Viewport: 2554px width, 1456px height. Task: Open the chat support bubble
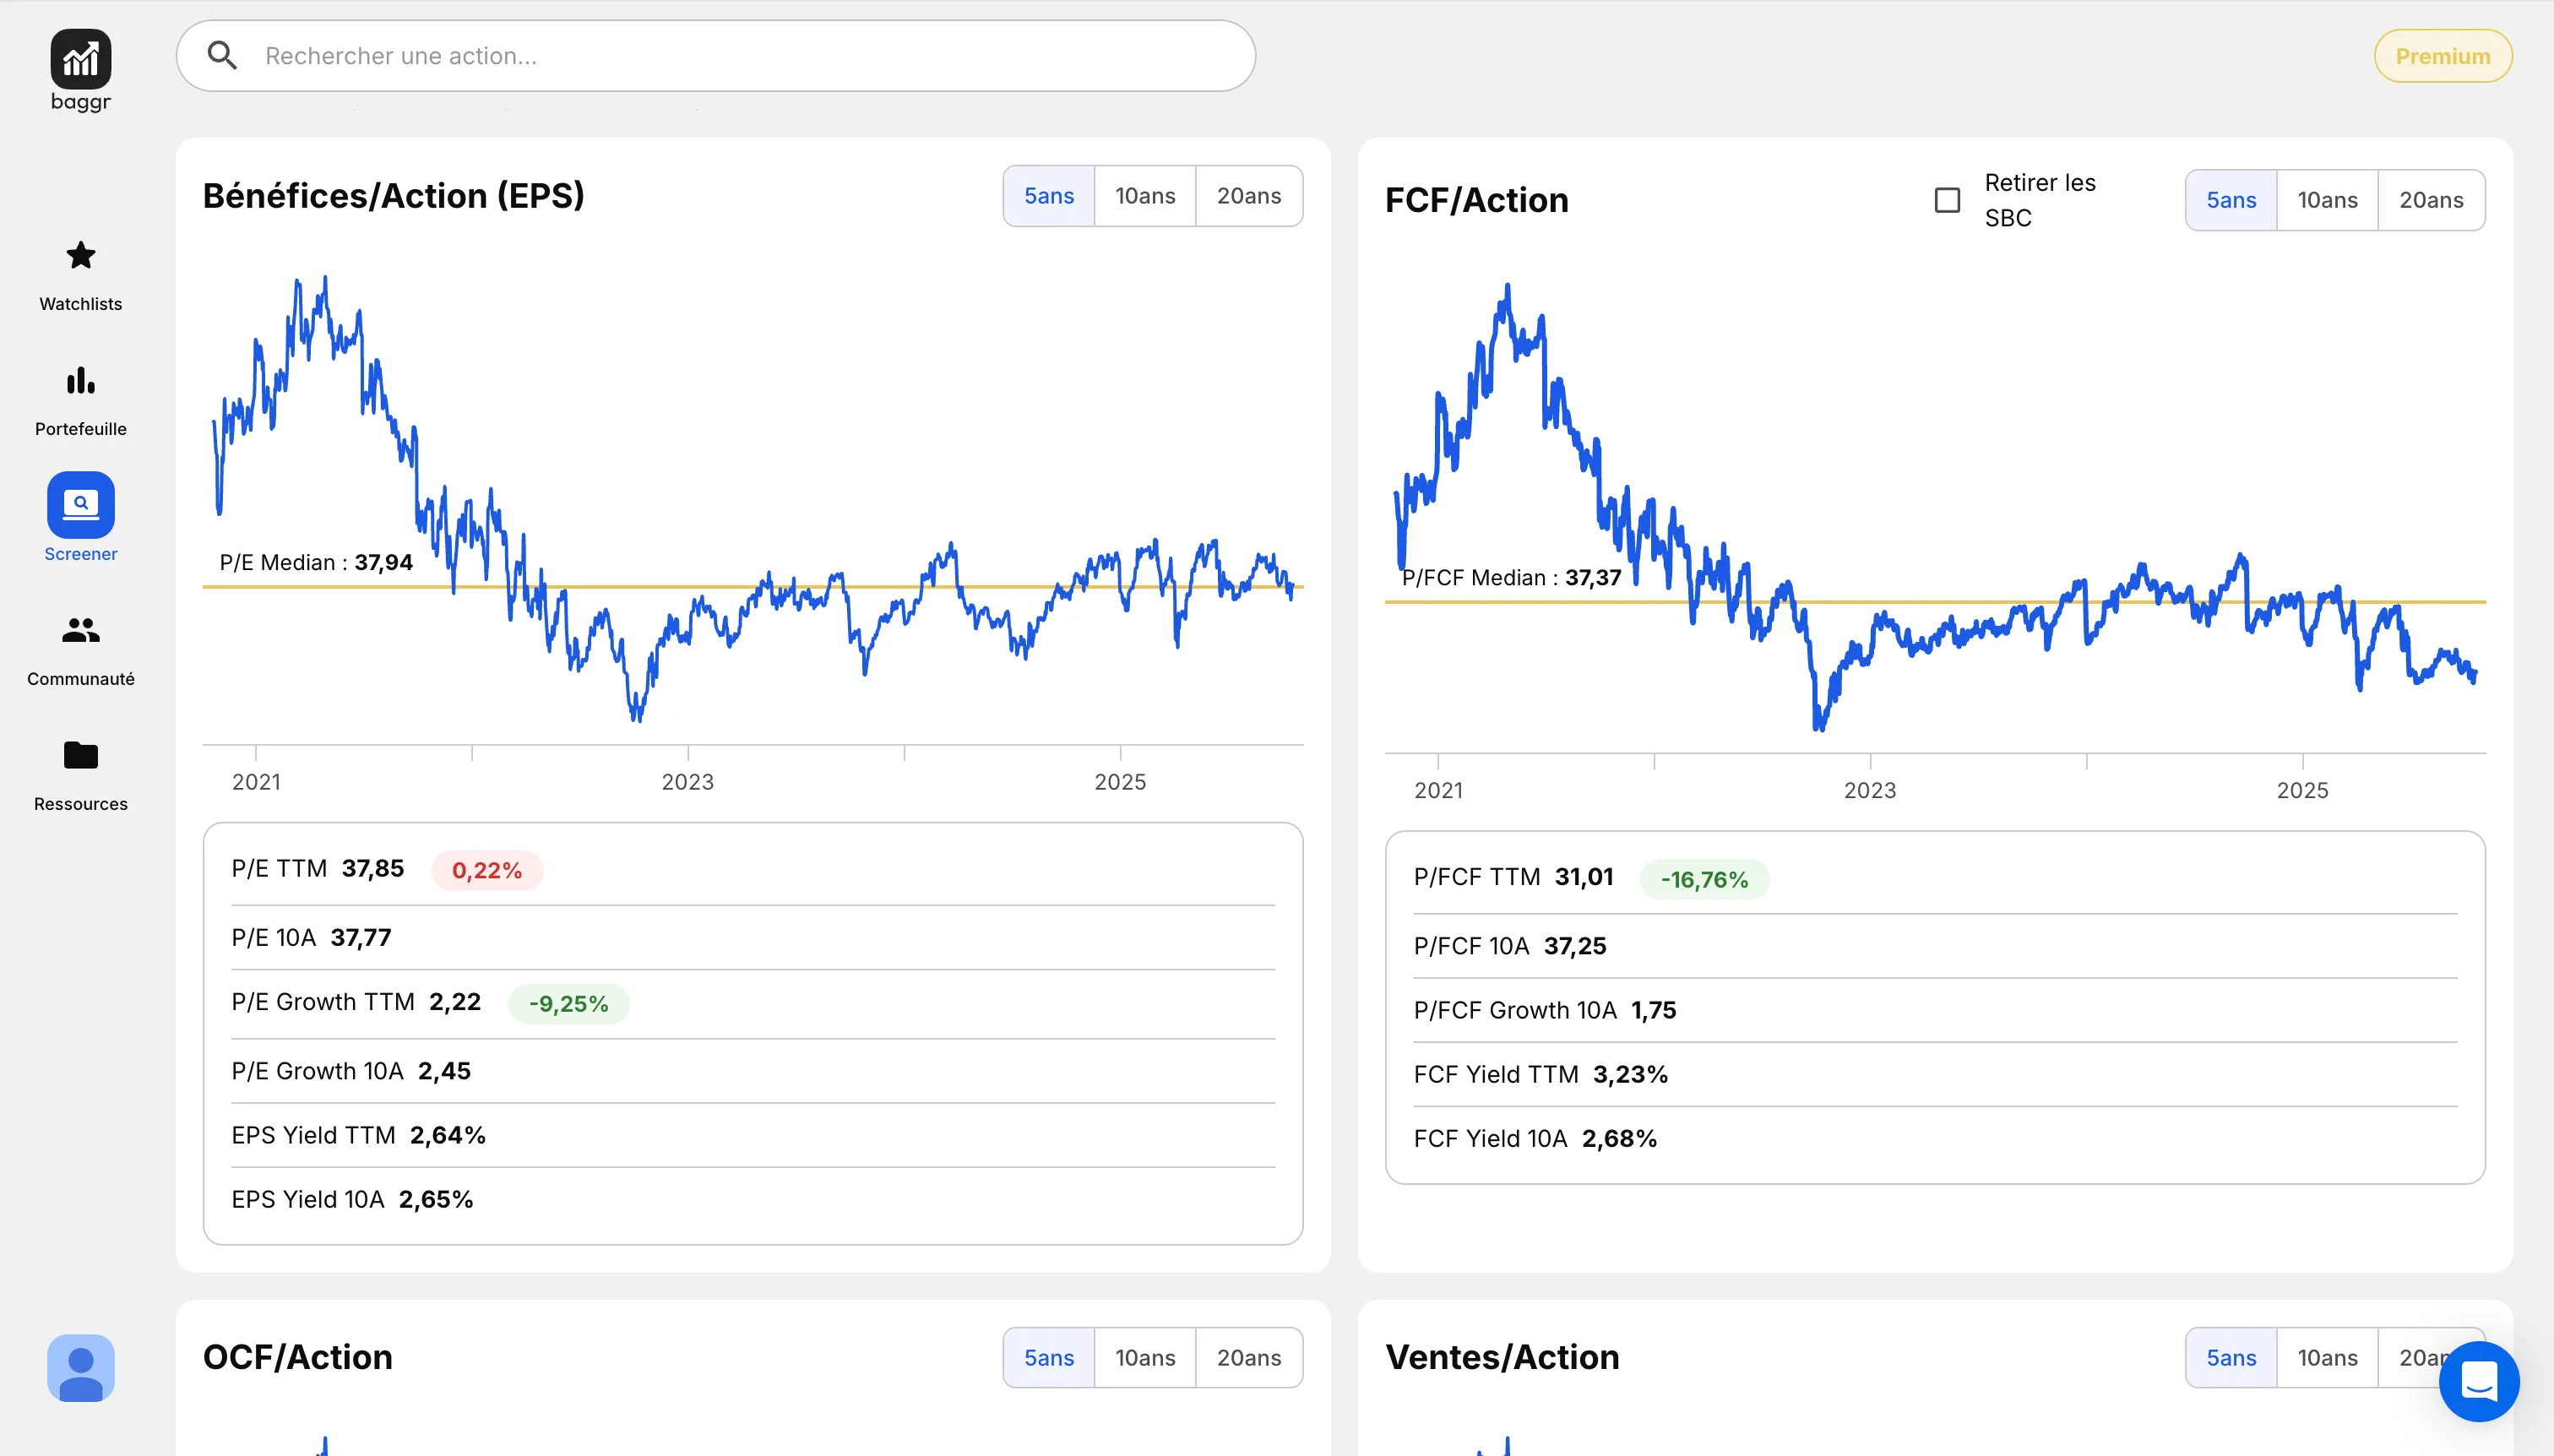pyautogui.click(x=2478, y=1382)
